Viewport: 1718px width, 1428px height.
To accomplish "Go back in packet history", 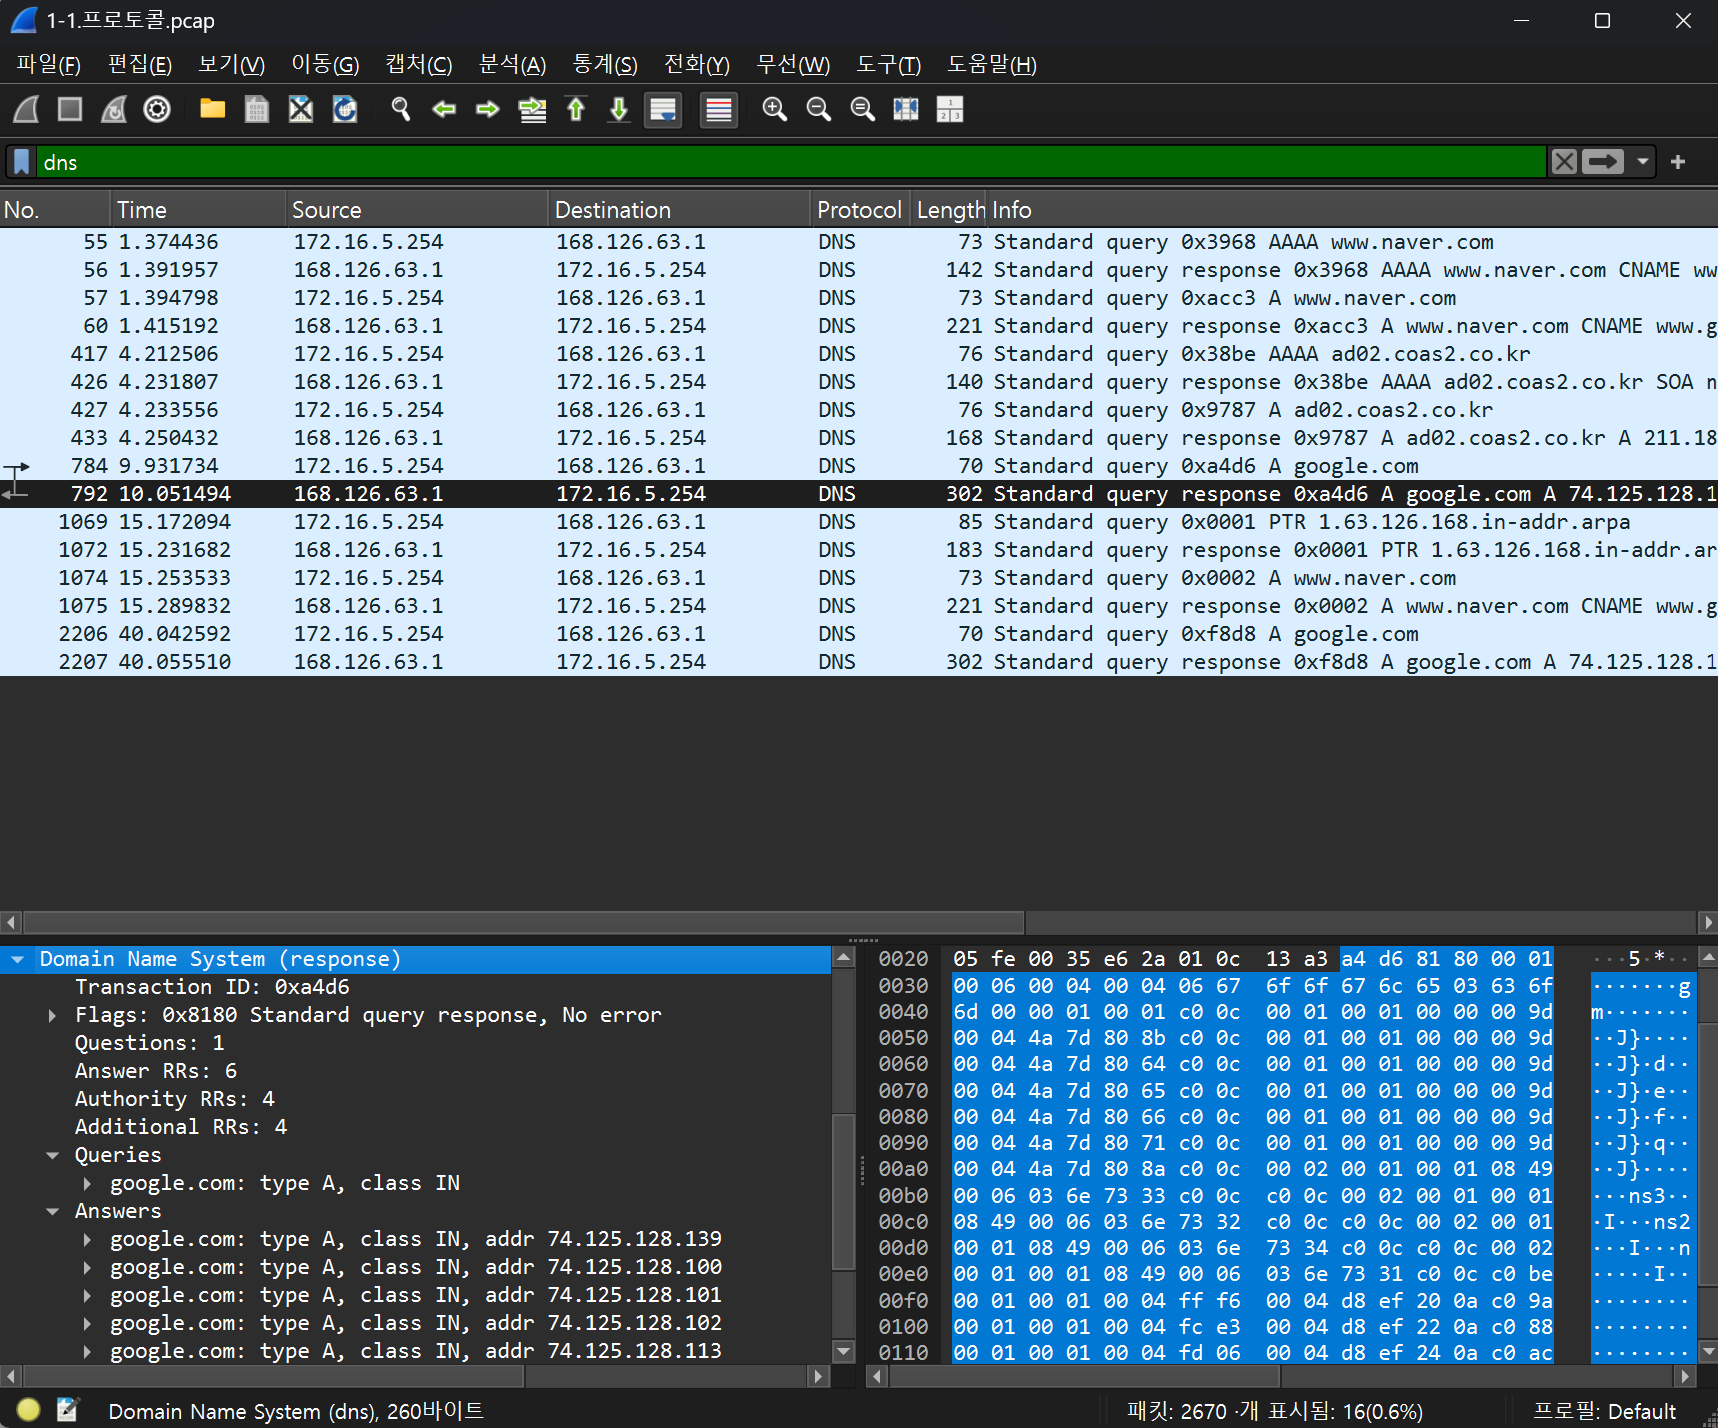I will point(444,109).
